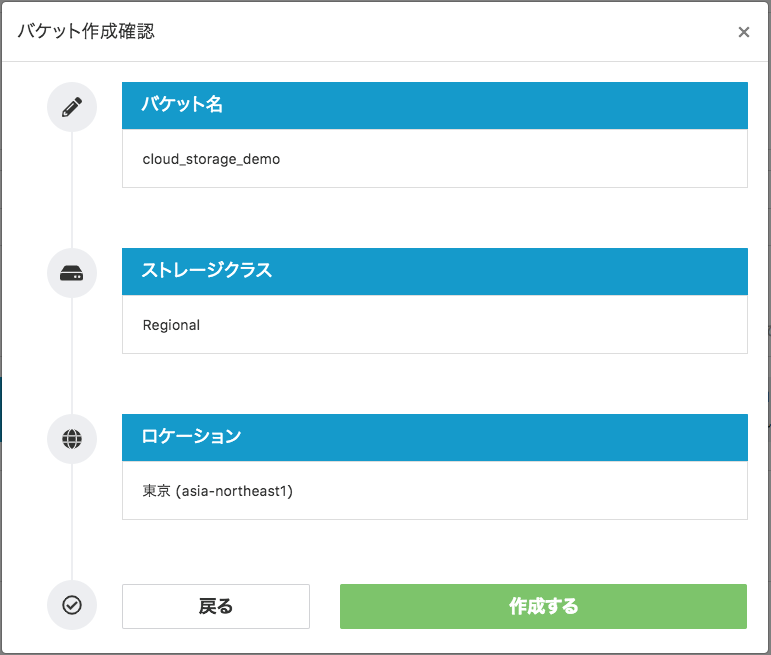Click the blank gap between 戻る and 作成する
This screenshot has height=655, width=771.
click(x=325, y=606)
